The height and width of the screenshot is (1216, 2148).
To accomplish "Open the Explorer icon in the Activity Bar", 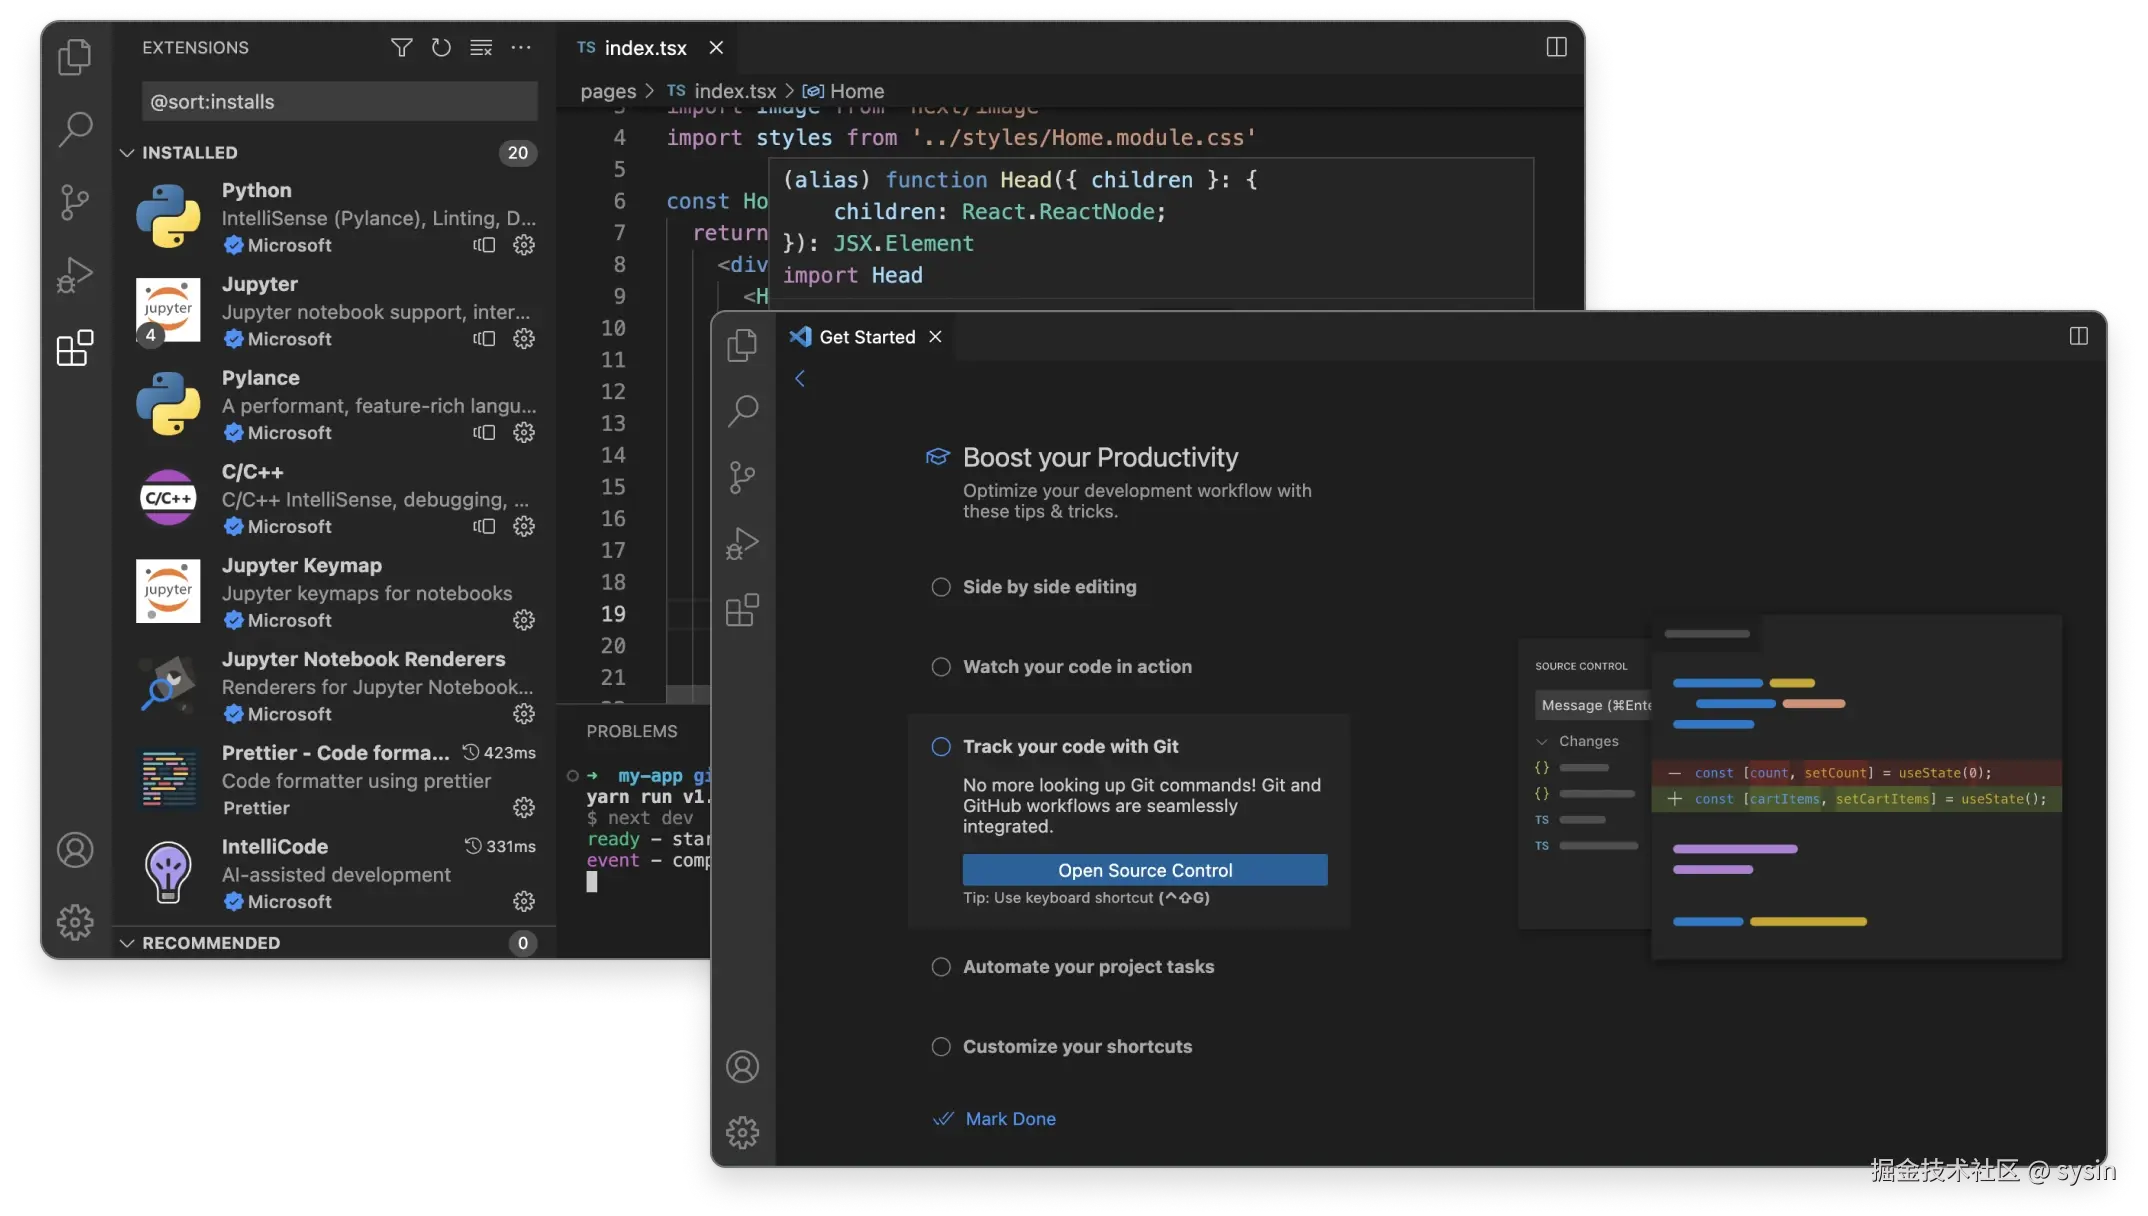I will 75,58.
